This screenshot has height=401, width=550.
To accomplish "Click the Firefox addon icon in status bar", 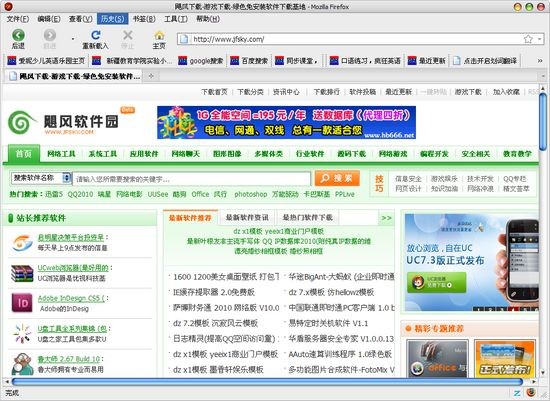I will tap(531, 392).
